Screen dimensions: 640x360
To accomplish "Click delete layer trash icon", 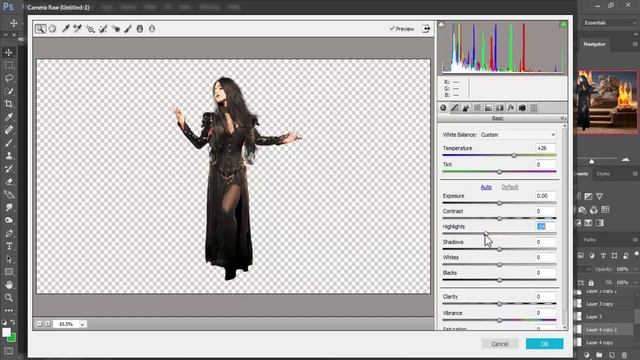I will point(624,355).
